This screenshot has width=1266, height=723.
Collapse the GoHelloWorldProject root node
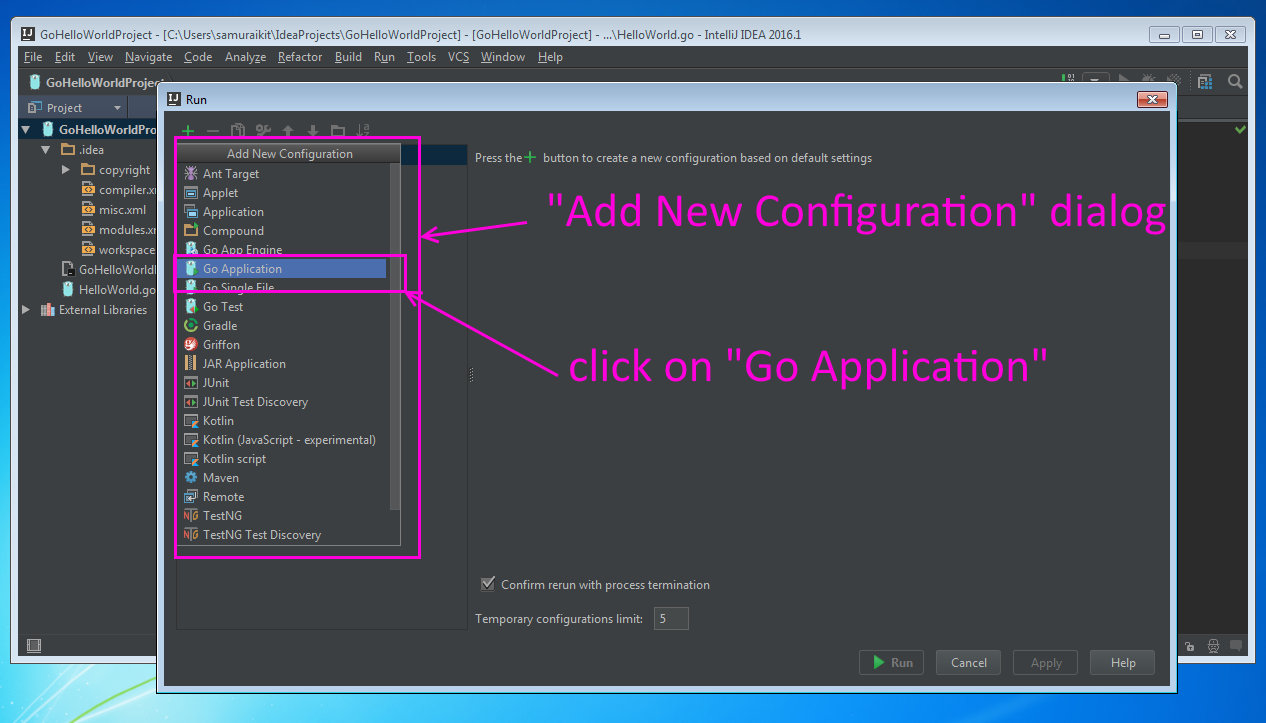coord(27,130)
